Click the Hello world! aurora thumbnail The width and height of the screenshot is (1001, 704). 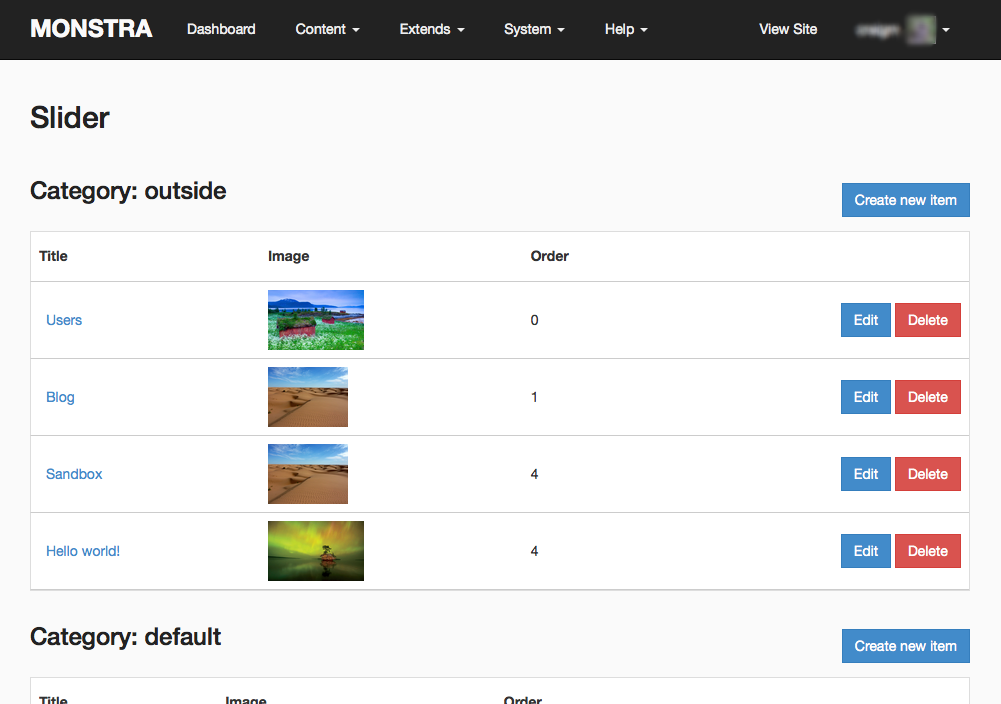tap(315, 551)
